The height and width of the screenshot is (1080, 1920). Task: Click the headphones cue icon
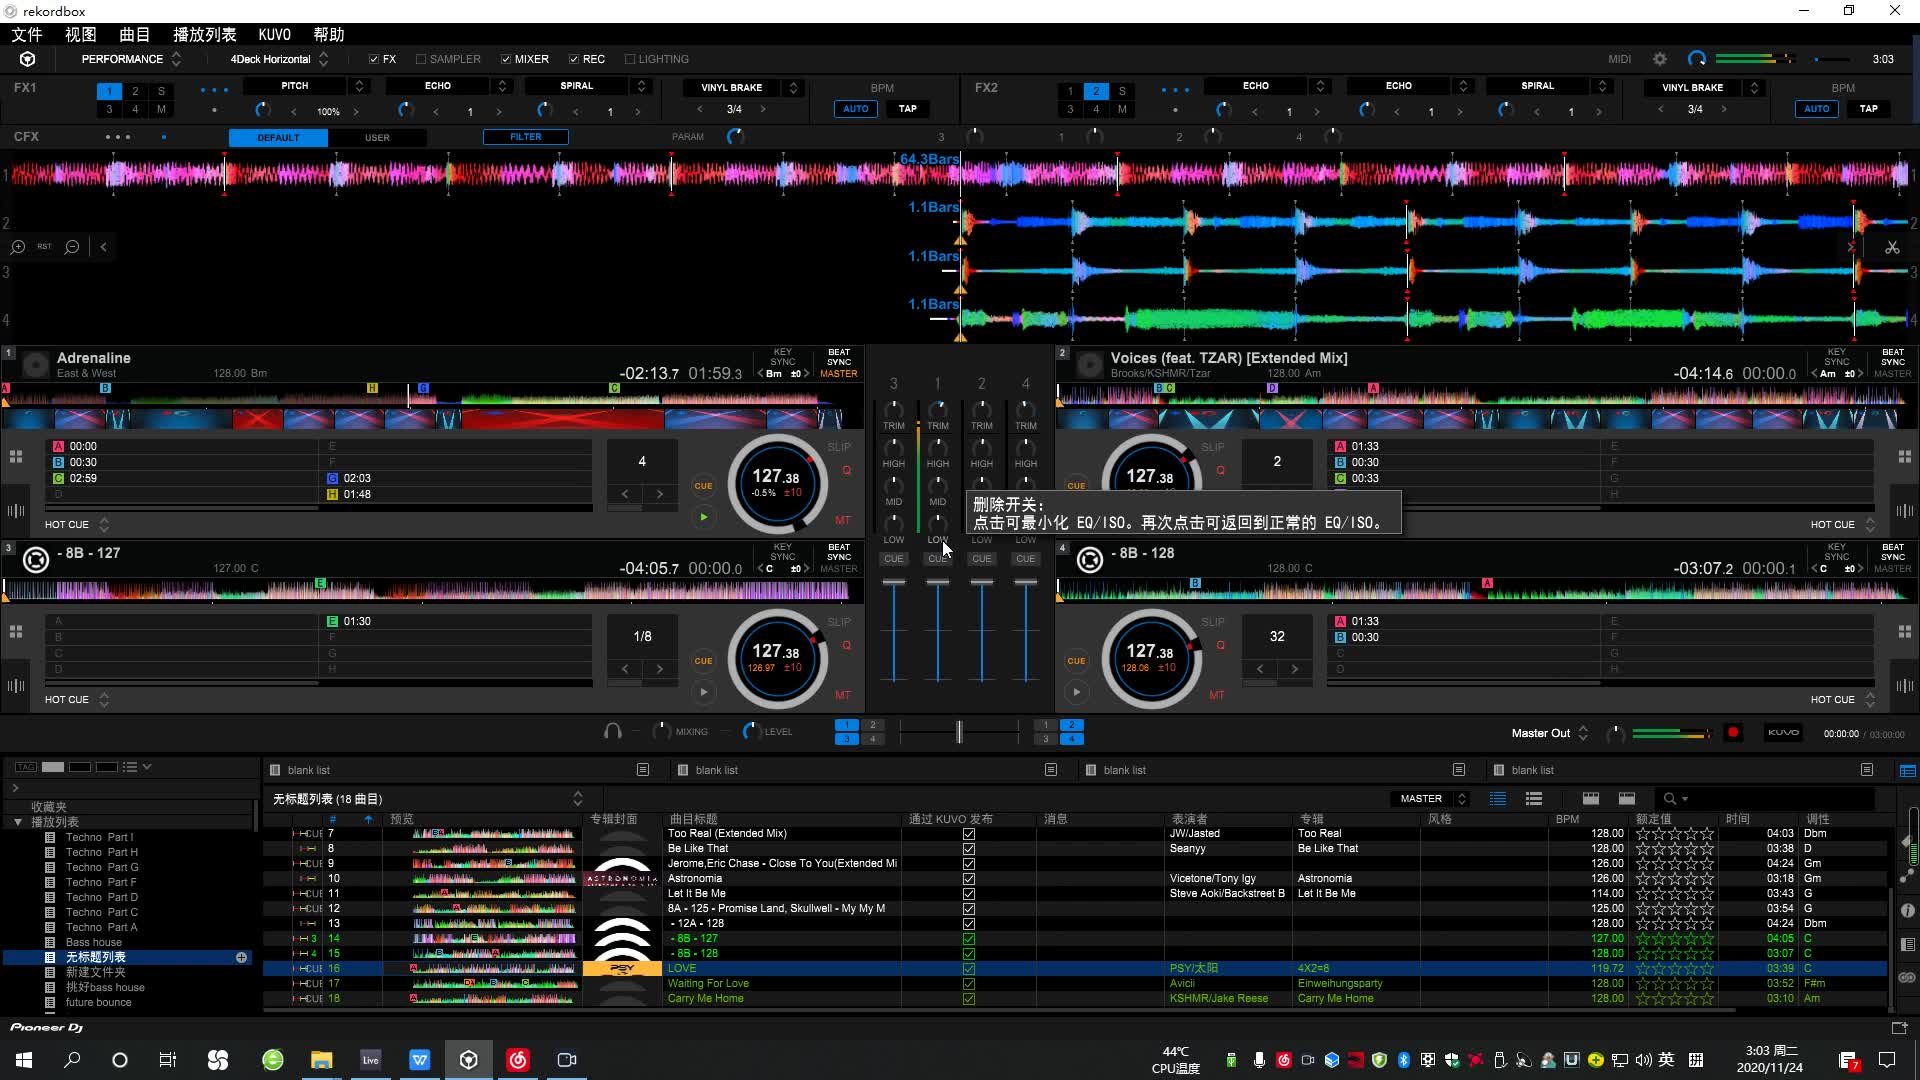pos(612,732)
